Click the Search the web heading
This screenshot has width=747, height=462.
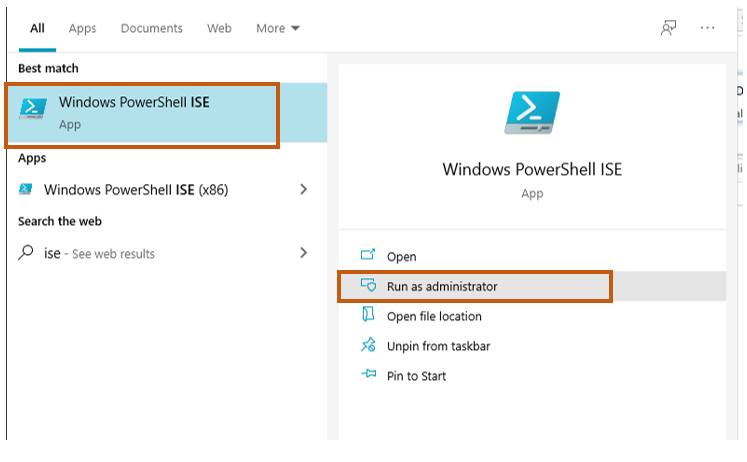[x=60, y=221]
